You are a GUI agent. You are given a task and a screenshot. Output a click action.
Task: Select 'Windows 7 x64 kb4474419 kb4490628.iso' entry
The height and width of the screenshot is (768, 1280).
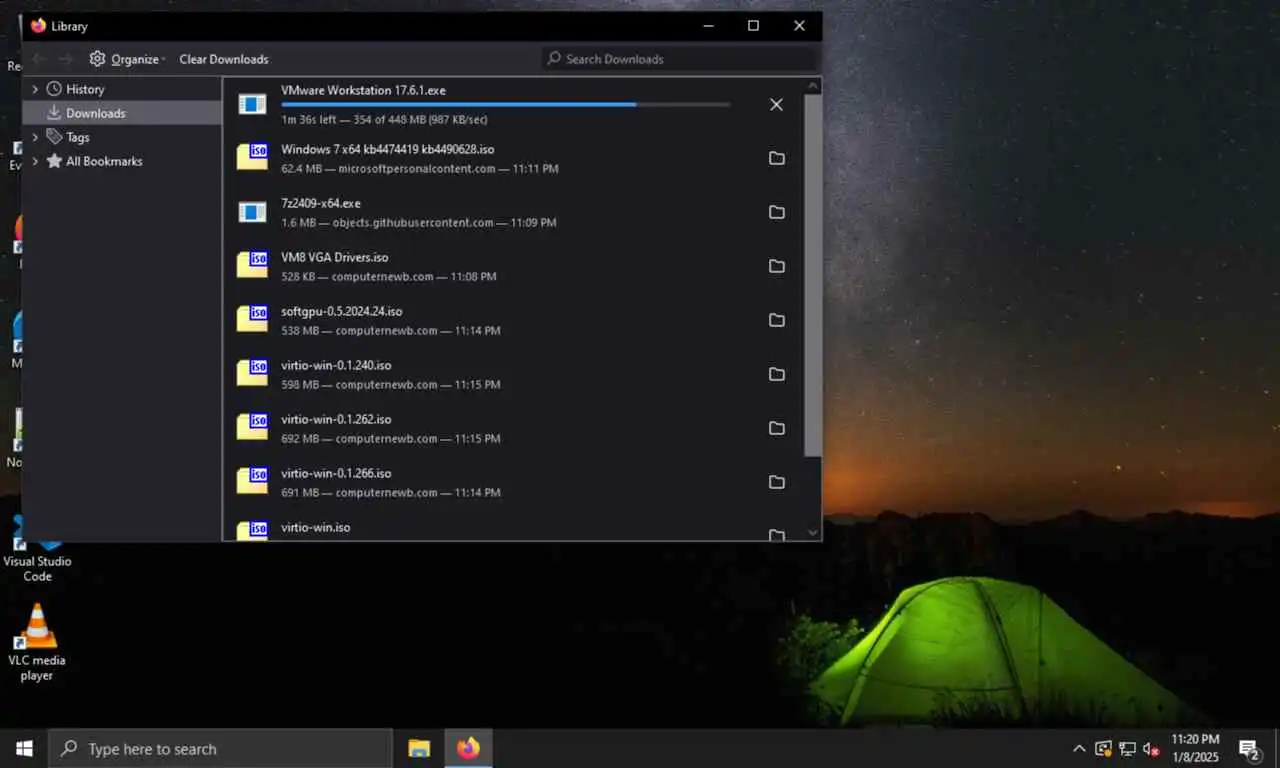(x=512, y=158)
